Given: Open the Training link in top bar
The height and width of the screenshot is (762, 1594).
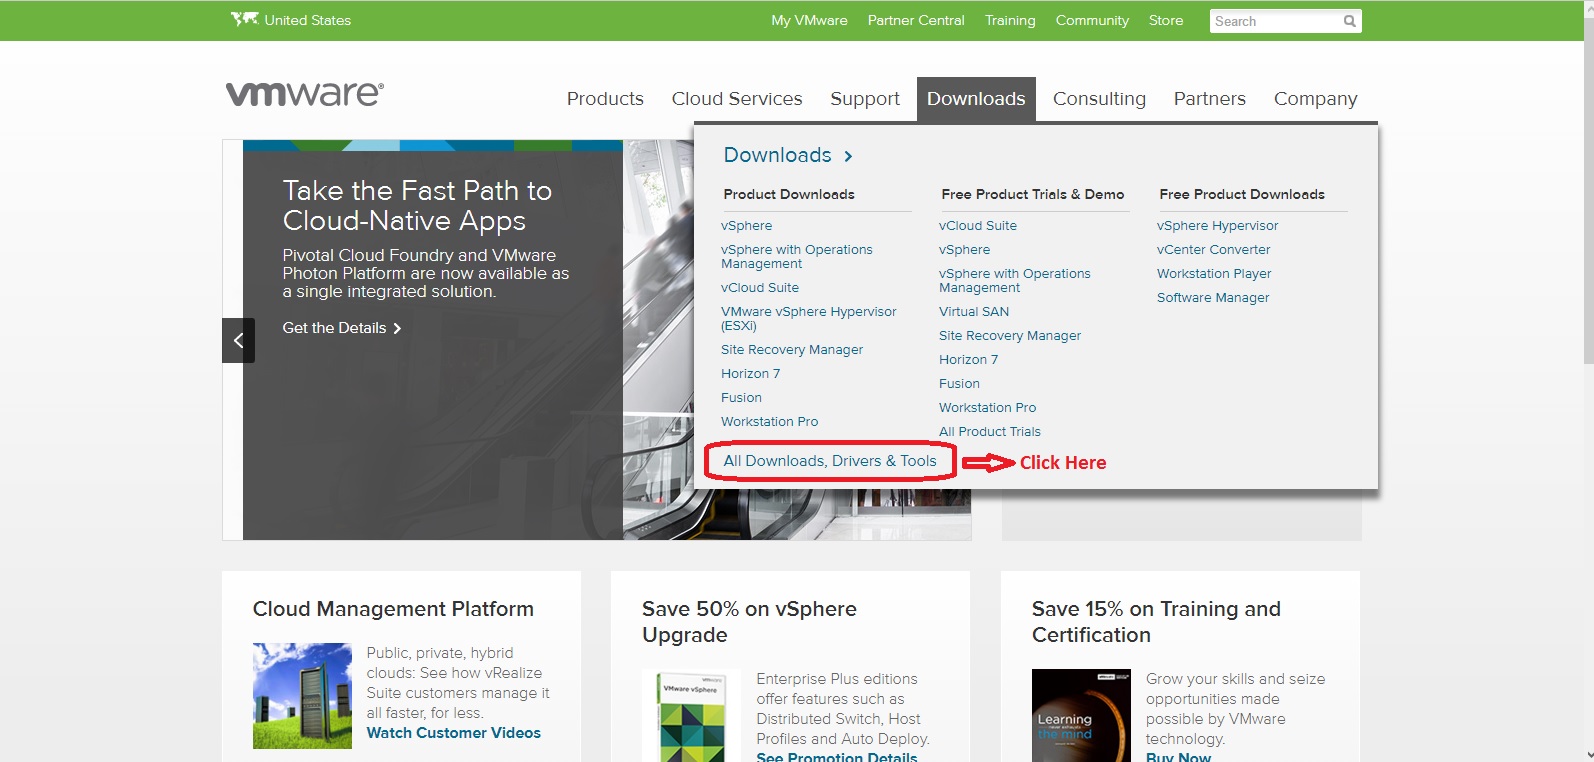Looking at the screenshot, I should coord(1010,20).
